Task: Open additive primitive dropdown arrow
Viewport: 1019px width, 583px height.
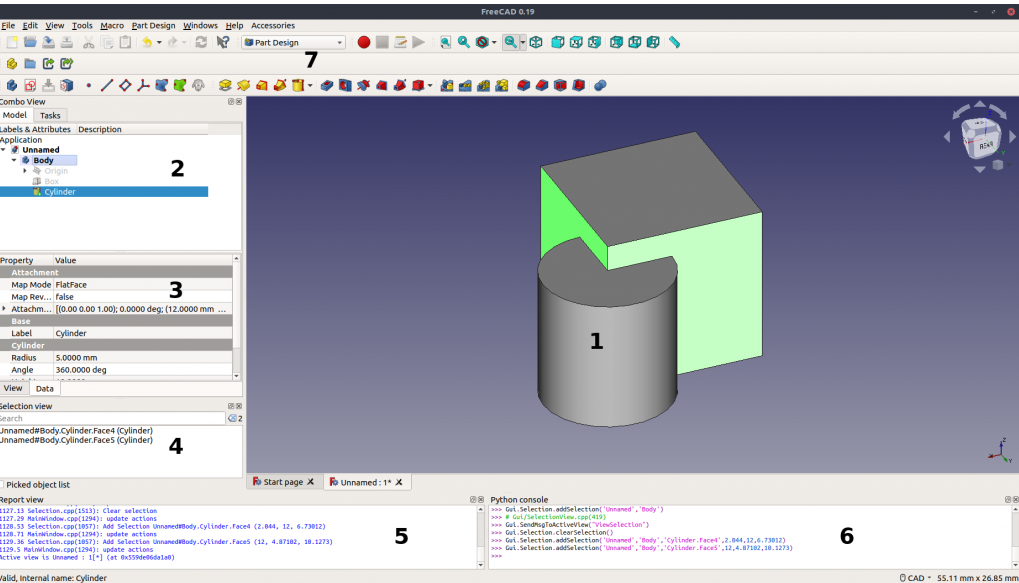Action: coord(310,85)
